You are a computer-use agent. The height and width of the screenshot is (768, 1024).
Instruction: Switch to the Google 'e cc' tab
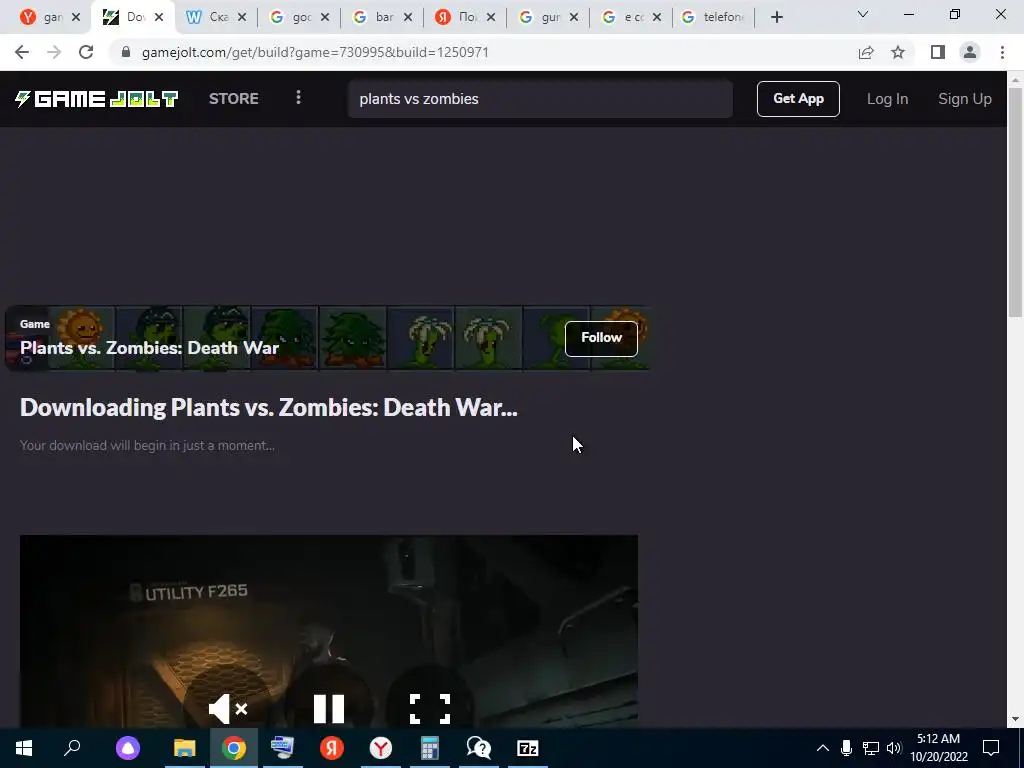click(x=622, y=17)
